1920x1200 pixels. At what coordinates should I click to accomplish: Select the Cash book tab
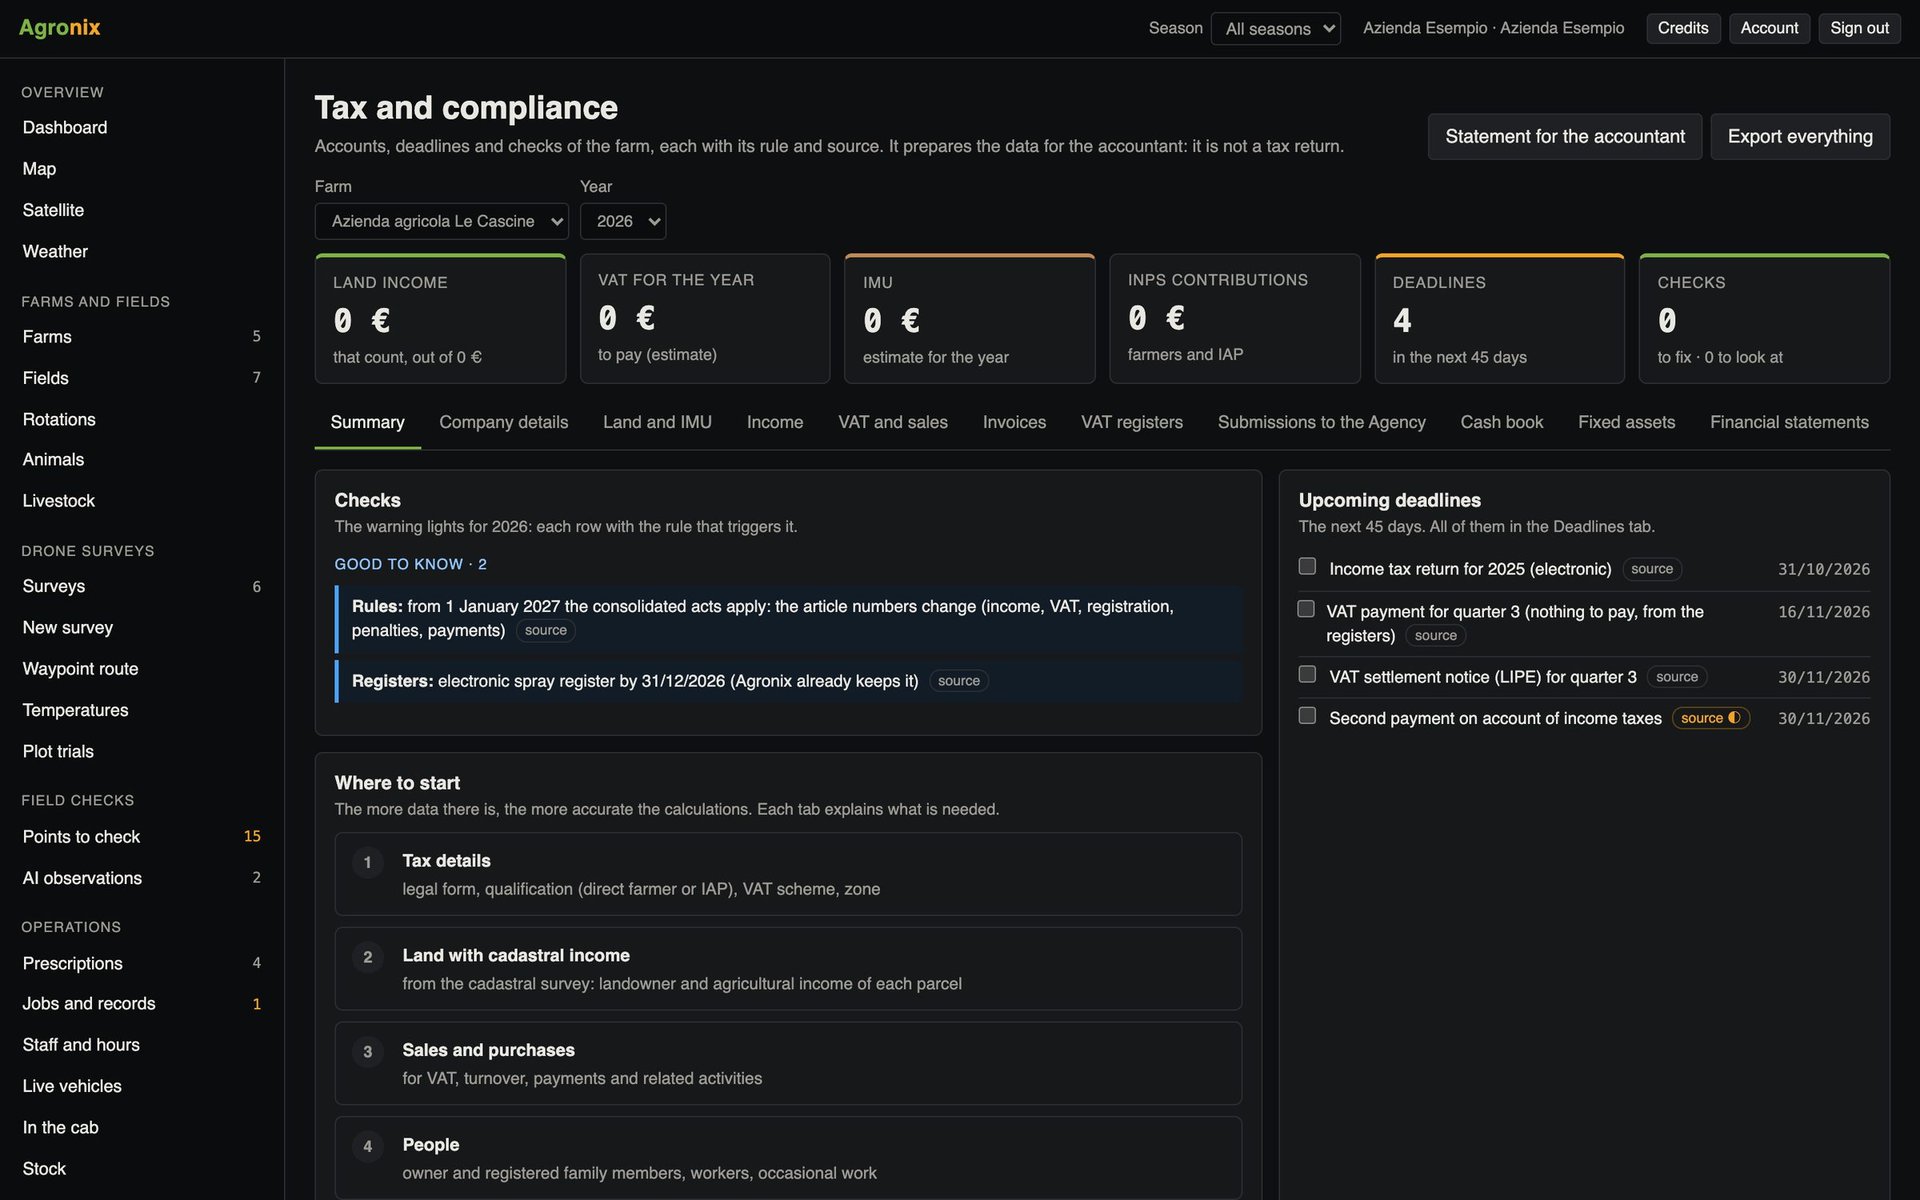coord(1501,422)
